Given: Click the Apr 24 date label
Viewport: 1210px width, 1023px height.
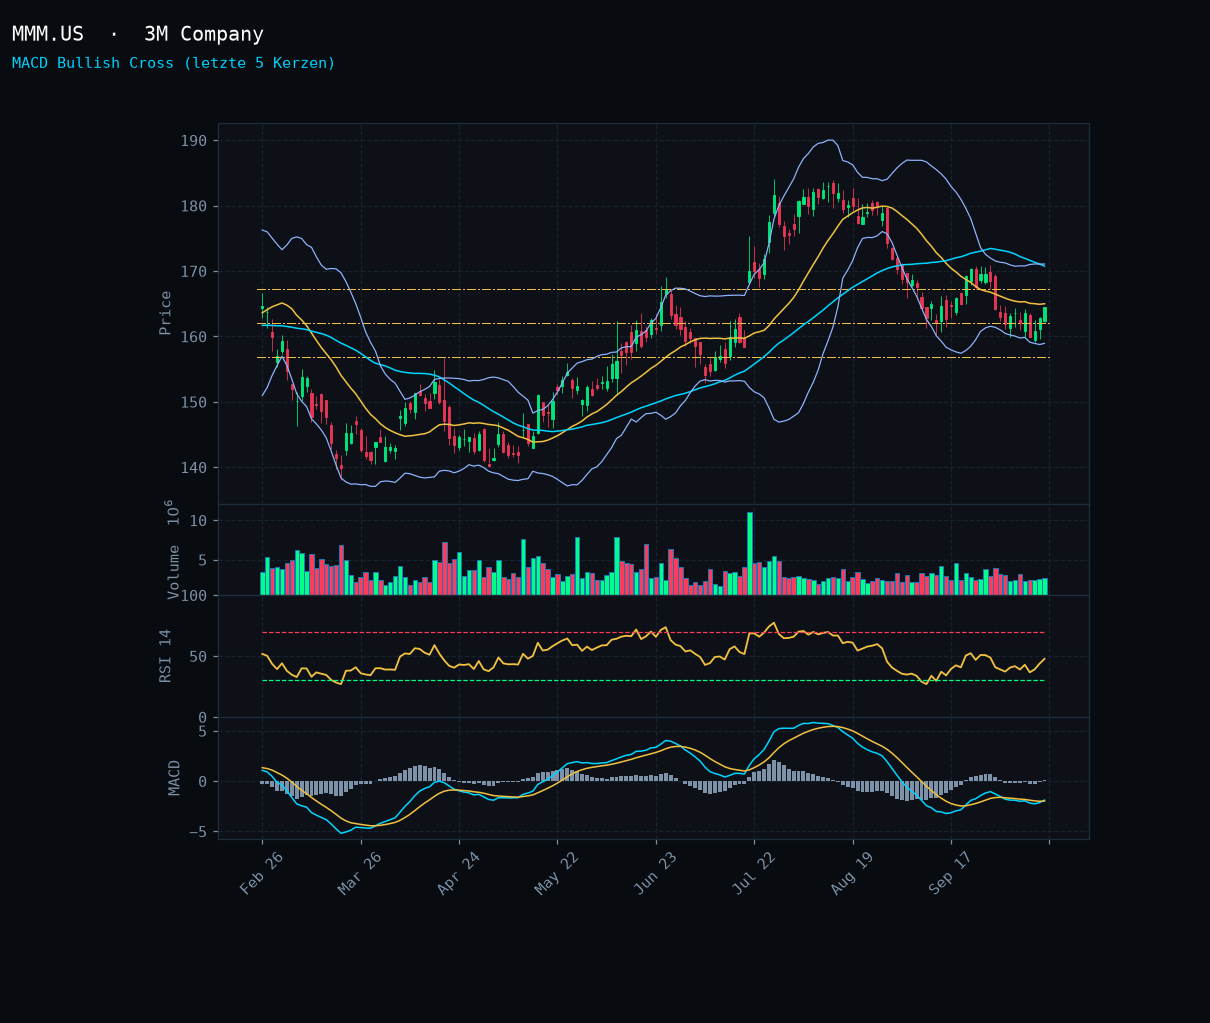Looking at the screenshot, I should click(459, 873).
